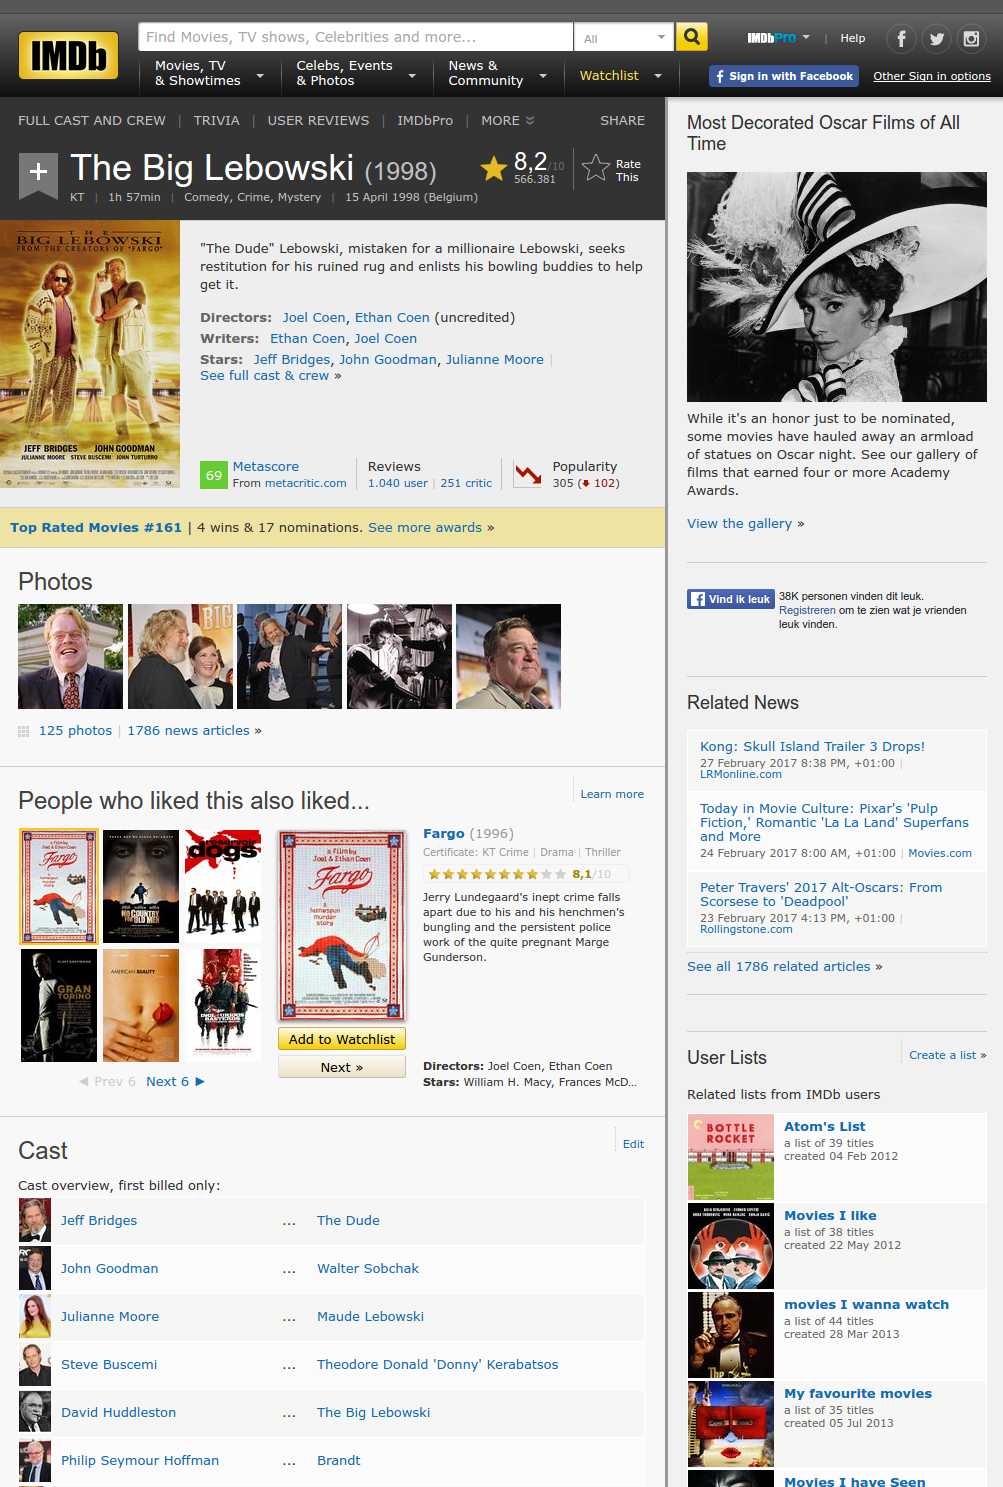Viewport: 1003px width, 1487px height.
Task: Click the photo grid icon beside 125 photos
Action: [24, 731]
